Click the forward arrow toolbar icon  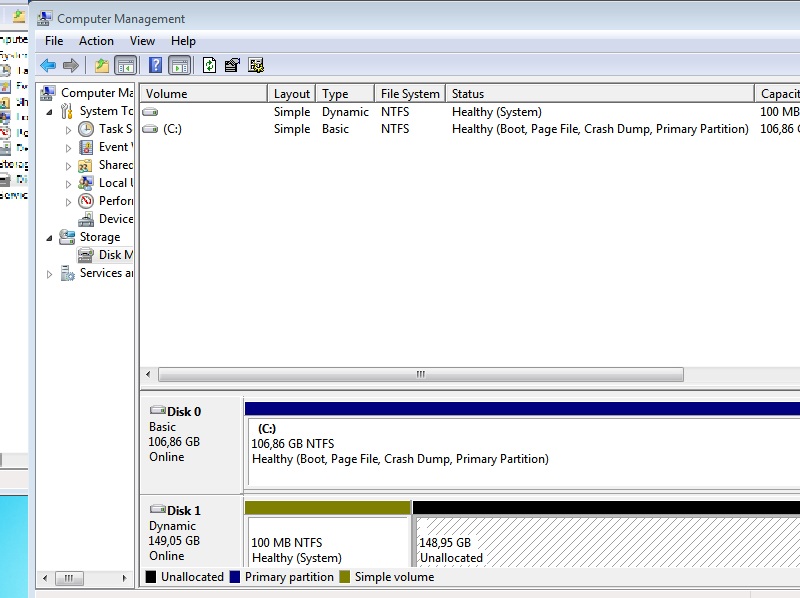pos(71,65)
